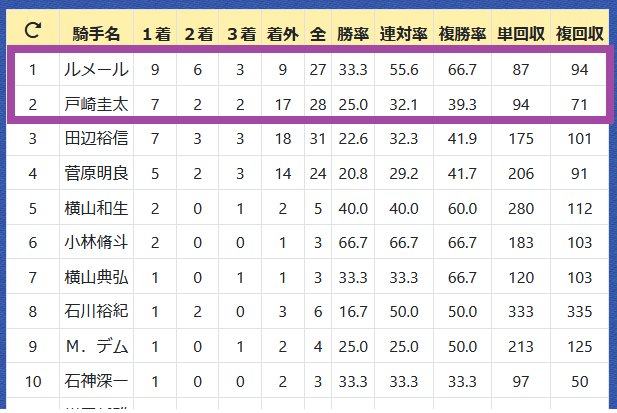The width and height of the screenshot is (617, 413).
Task: Select jockey name 菅原明良
Action: pos(96,173)
